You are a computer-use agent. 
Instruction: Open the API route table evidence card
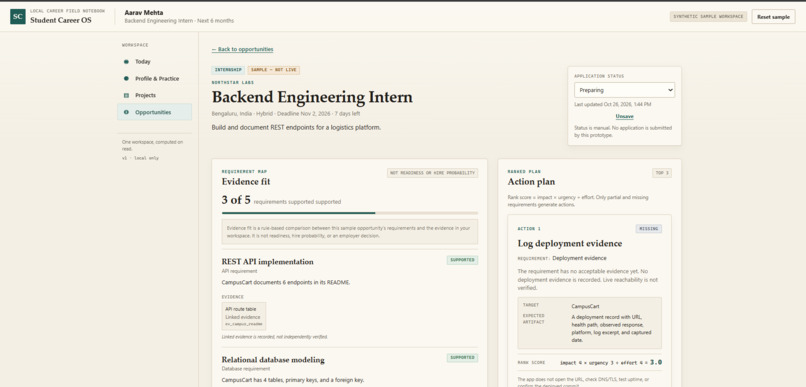(244, 316)
